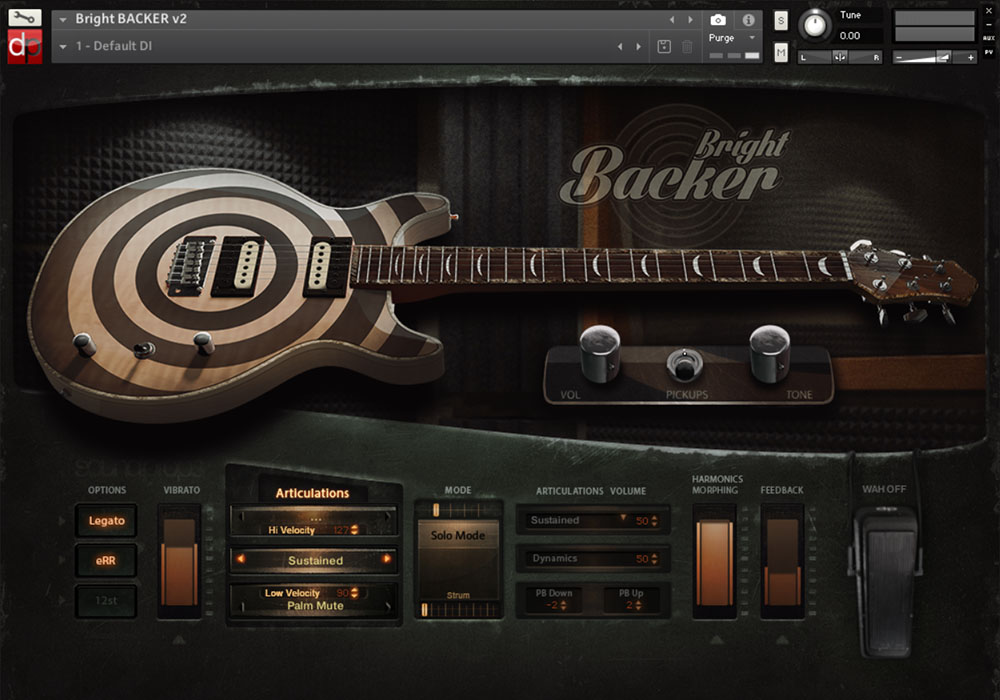Click right arrow in Hi Velocity slot
This screenshot has height=700, width=1000.
(x=388, y=517)
